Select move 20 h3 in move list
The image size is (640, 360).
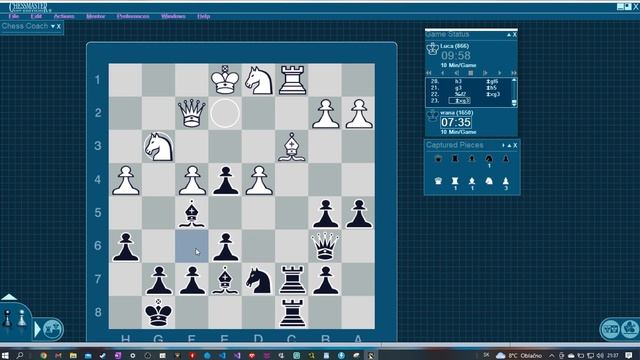pyautogui.click(x=458, y=82)
